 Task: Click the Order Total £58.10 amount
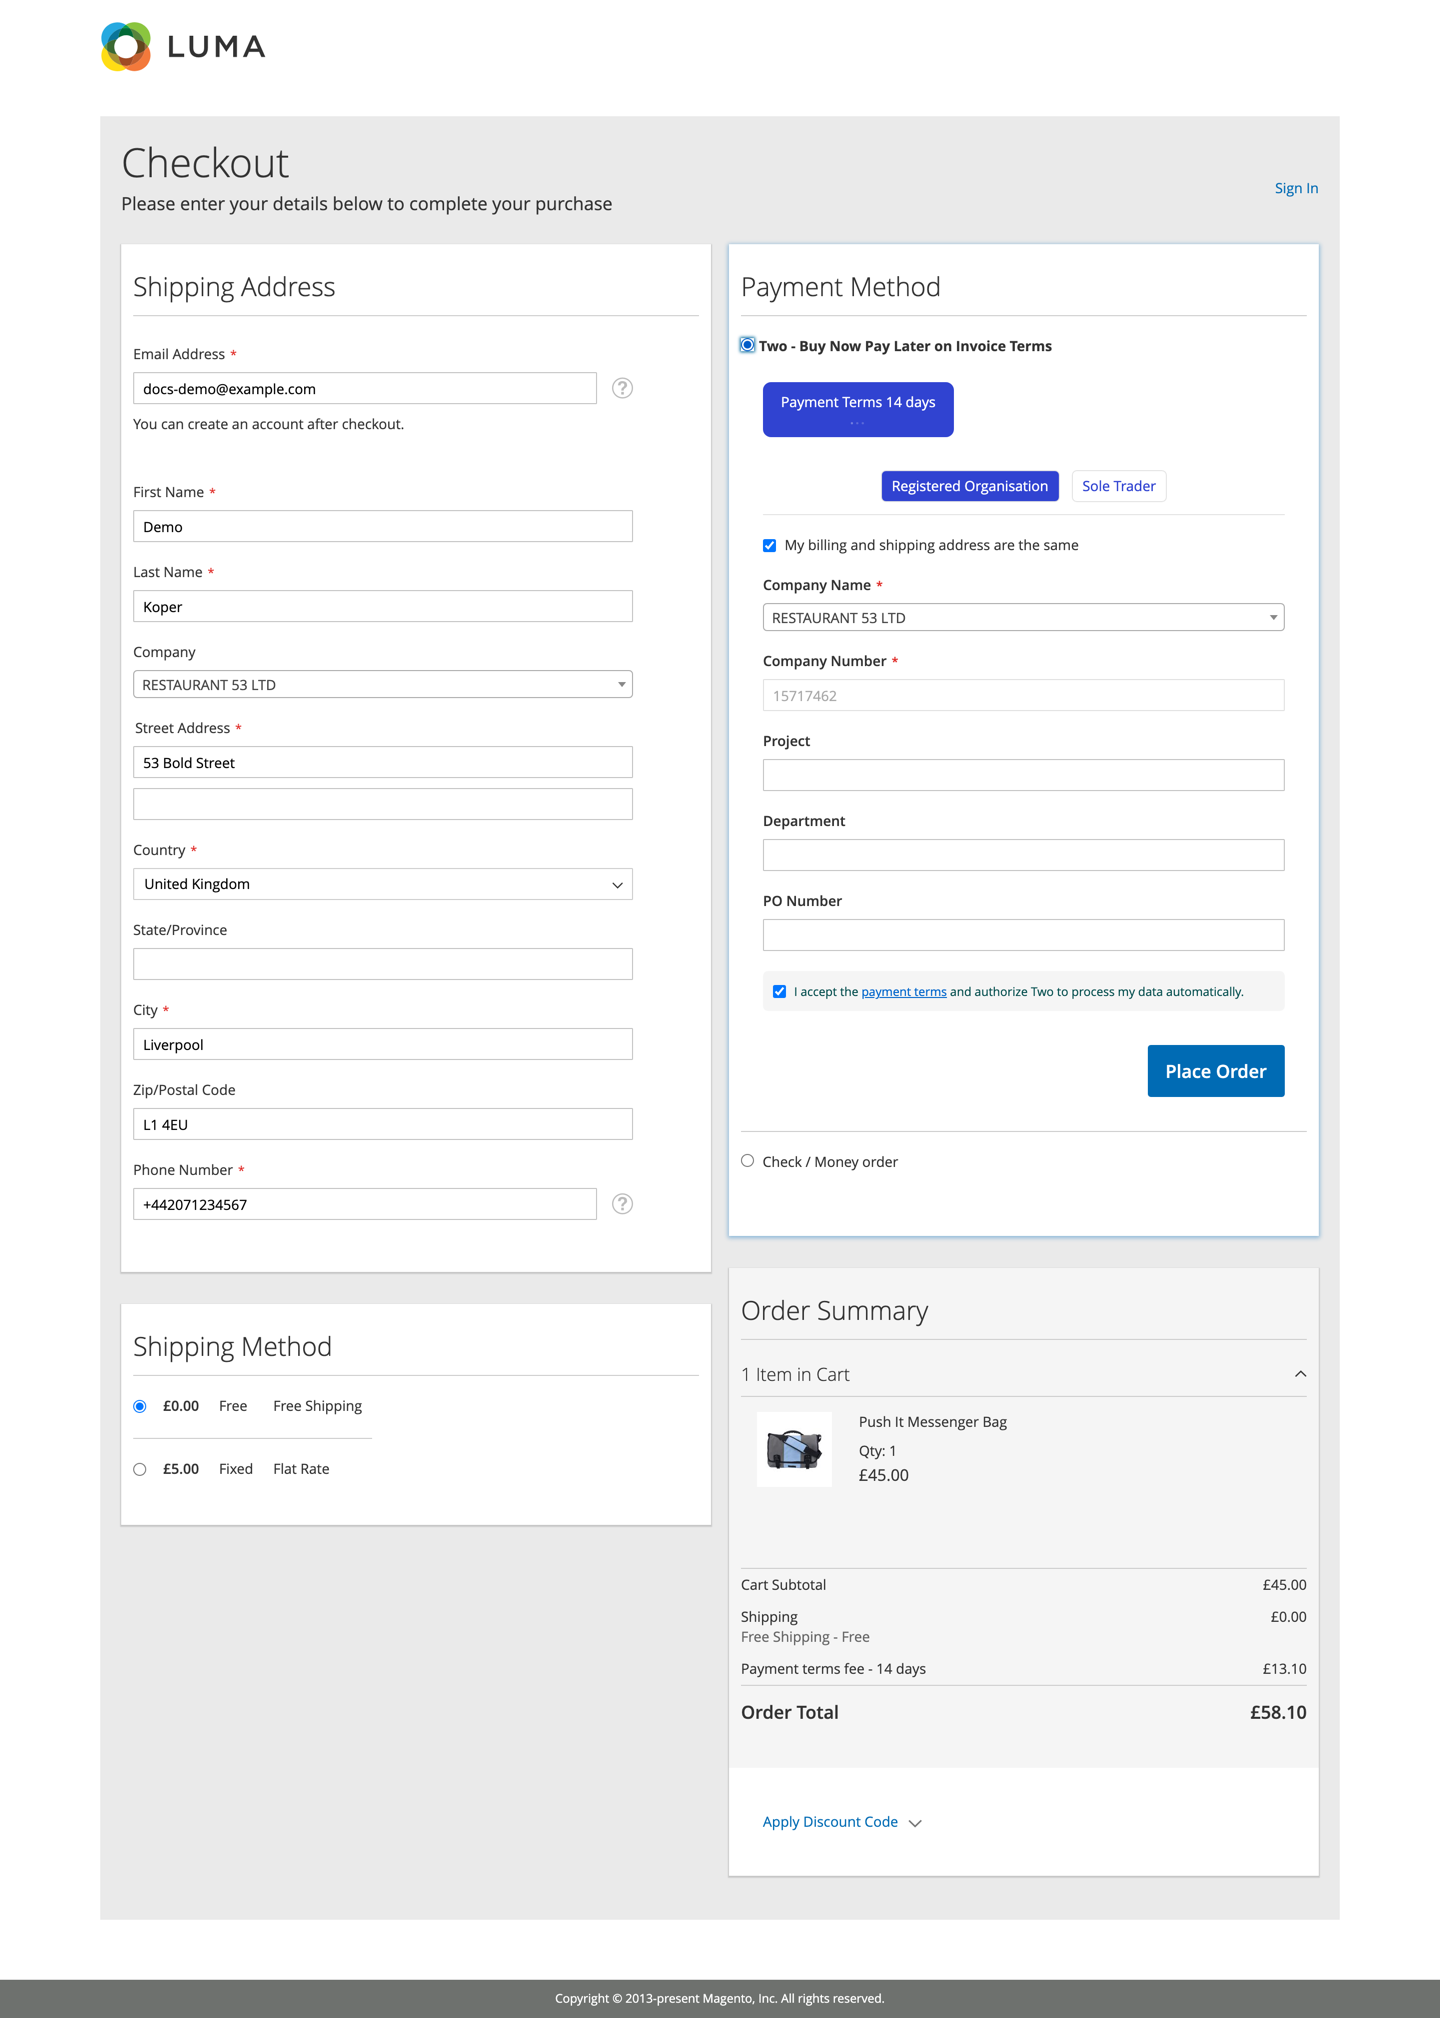pyautogui.click(x=1278, y=1712)
